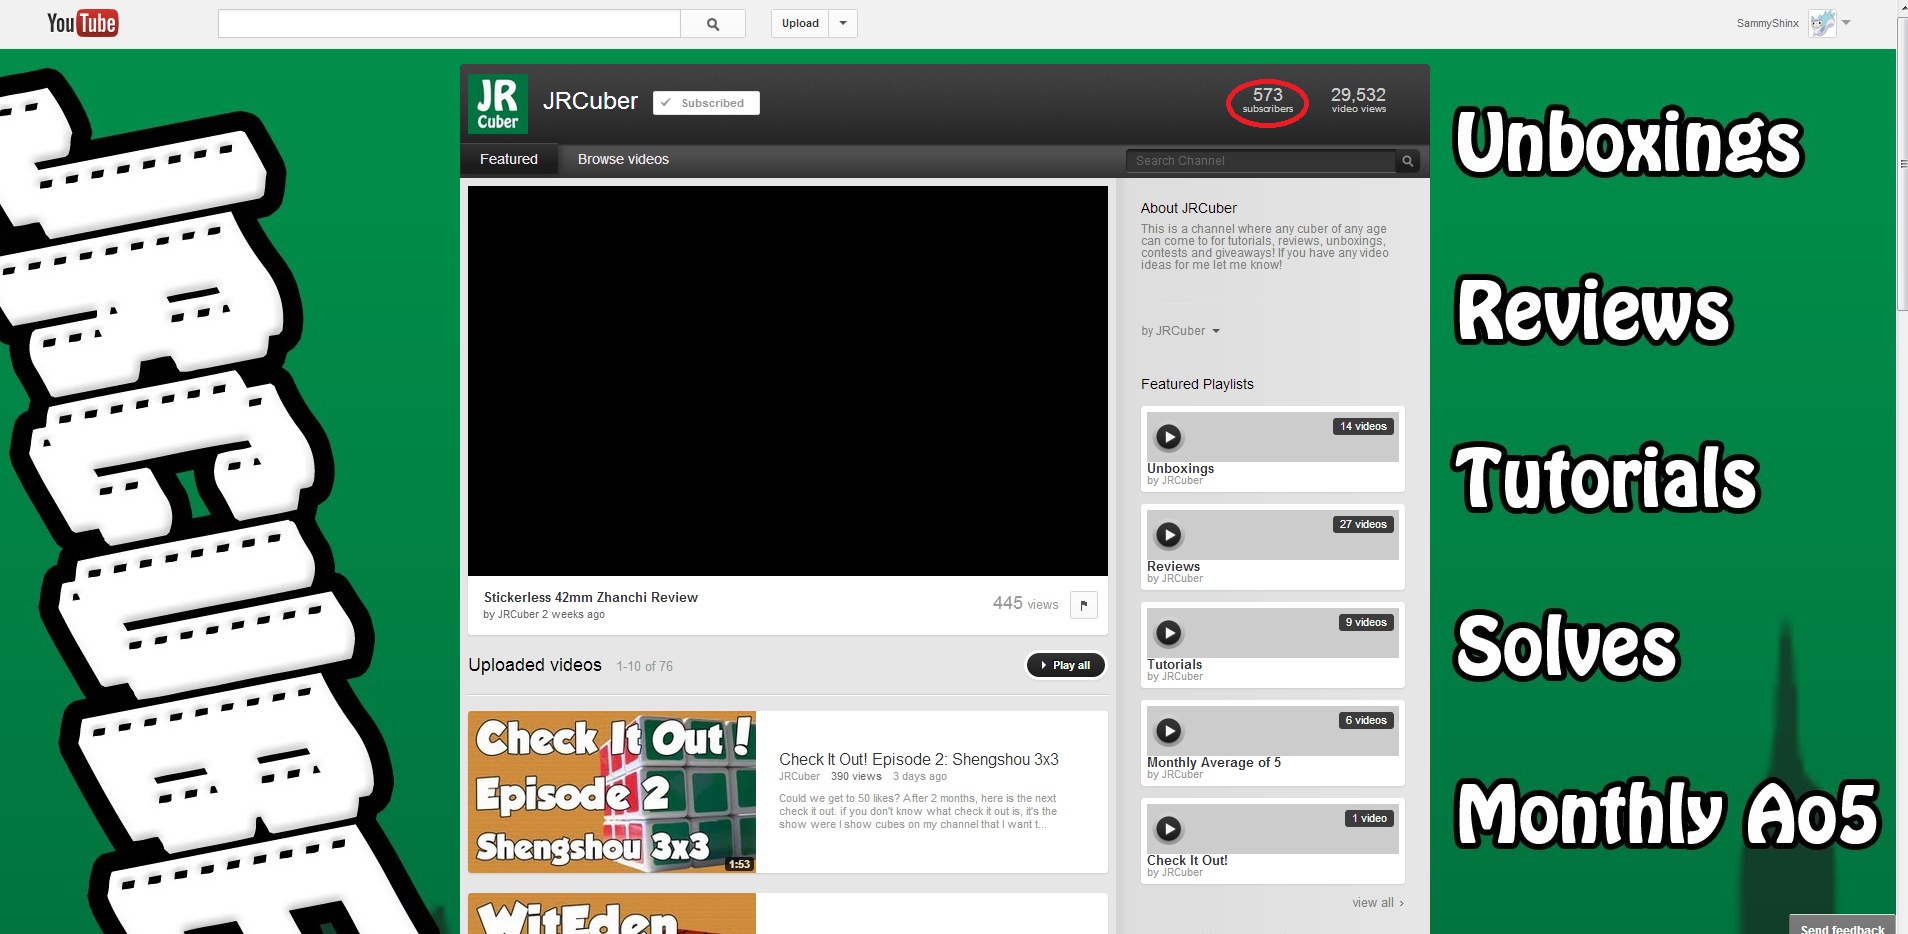Viewport: 1908px width, 934px height.
Task: Click the 27 videos badge
Action: [x=1363, y=524]
